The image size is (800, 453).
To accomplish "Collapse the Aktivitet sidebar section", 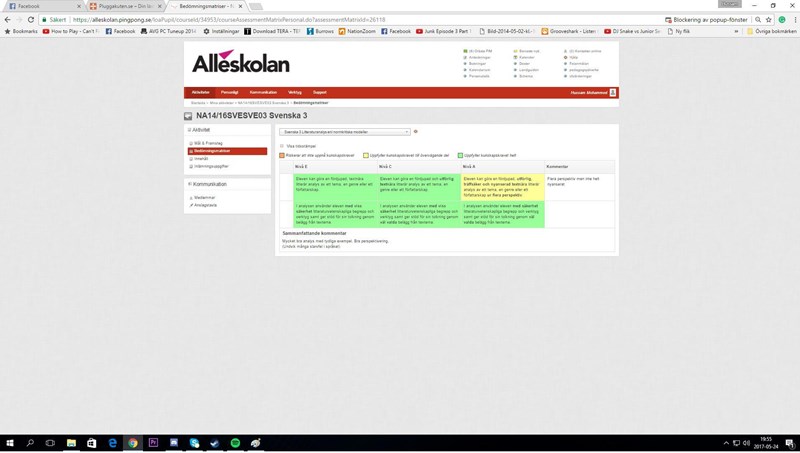I will [x=189, y=130].
